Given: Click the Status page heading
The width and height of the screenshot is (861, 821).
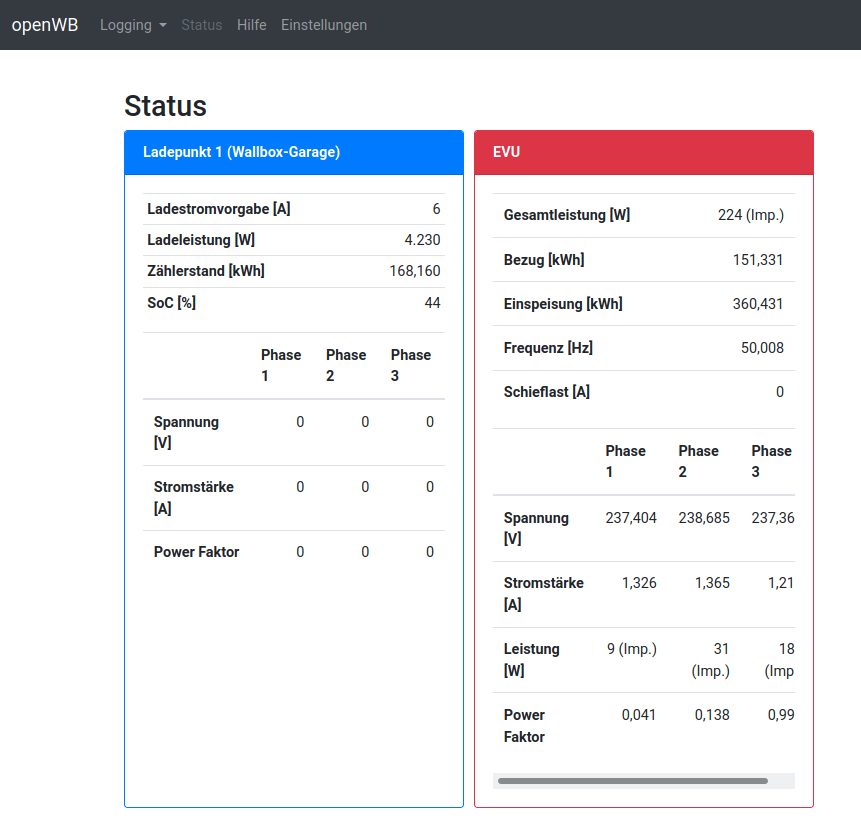Looking at the screenshot, I should point(165,106).
